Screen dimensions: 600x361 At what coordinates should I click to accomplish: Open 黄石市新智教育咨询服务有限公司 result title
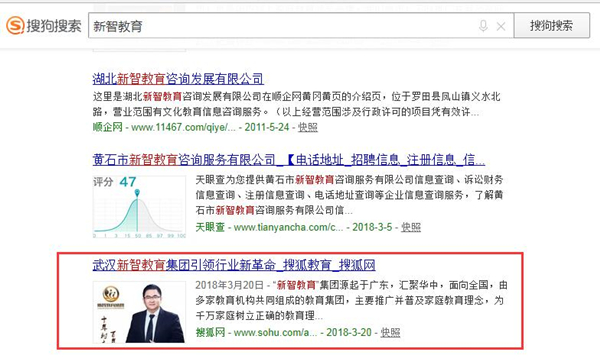click(x=289, y=159)
